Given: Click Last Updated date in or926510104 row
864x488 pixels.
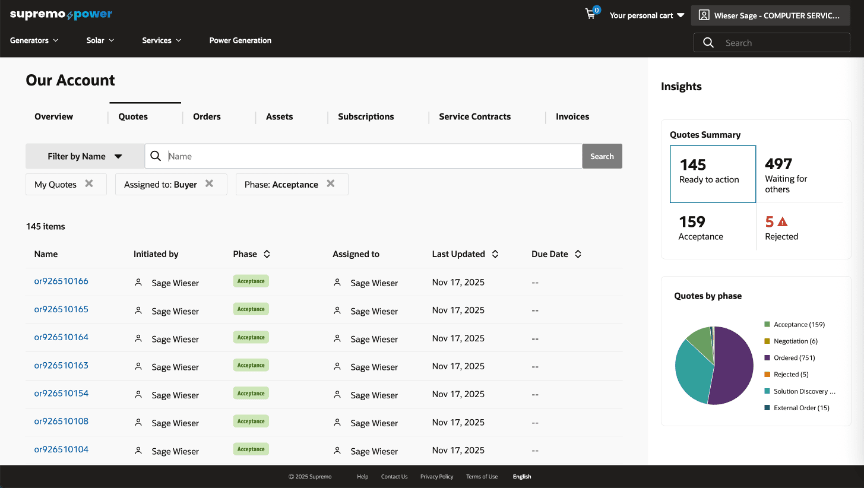Looking at the screenshot, I should coord(458,450).
